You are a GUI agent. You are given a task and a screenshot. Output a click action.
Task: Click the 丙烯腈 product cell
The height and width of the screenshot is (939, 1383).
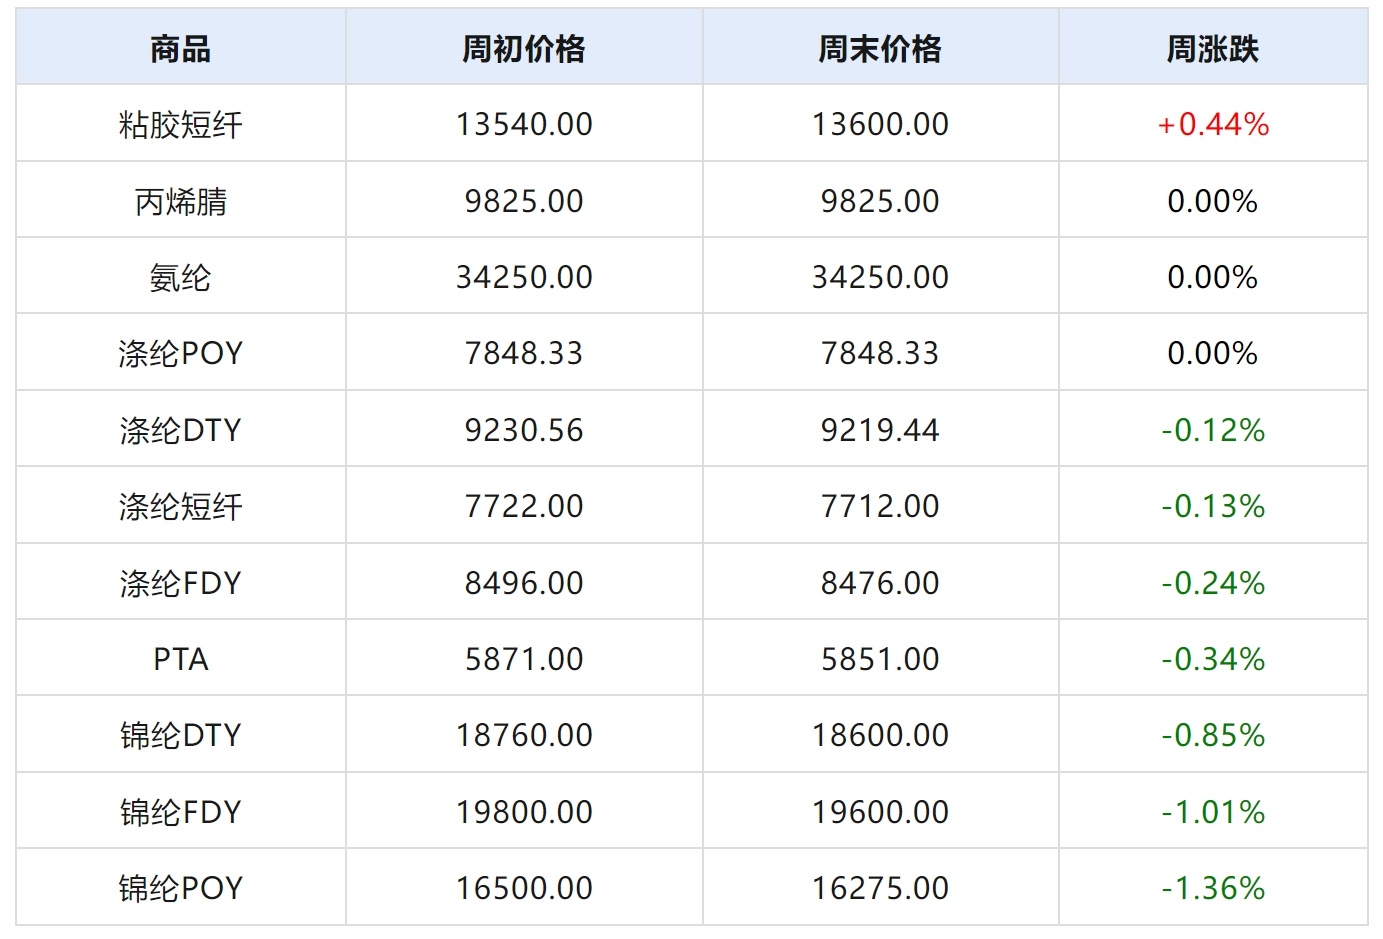pos(180,201)
